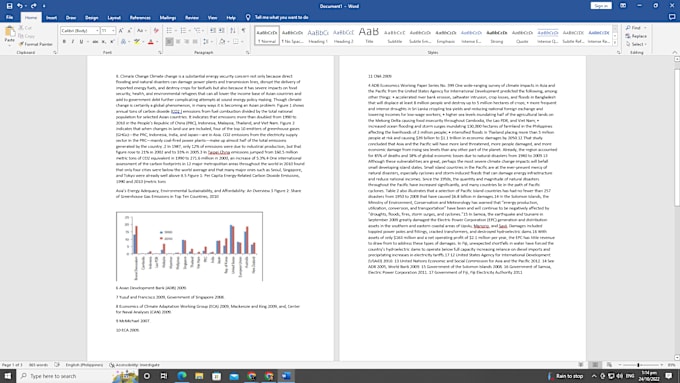680x383 pixels.
Task: Apply superscript formatting
Action: 112,42
